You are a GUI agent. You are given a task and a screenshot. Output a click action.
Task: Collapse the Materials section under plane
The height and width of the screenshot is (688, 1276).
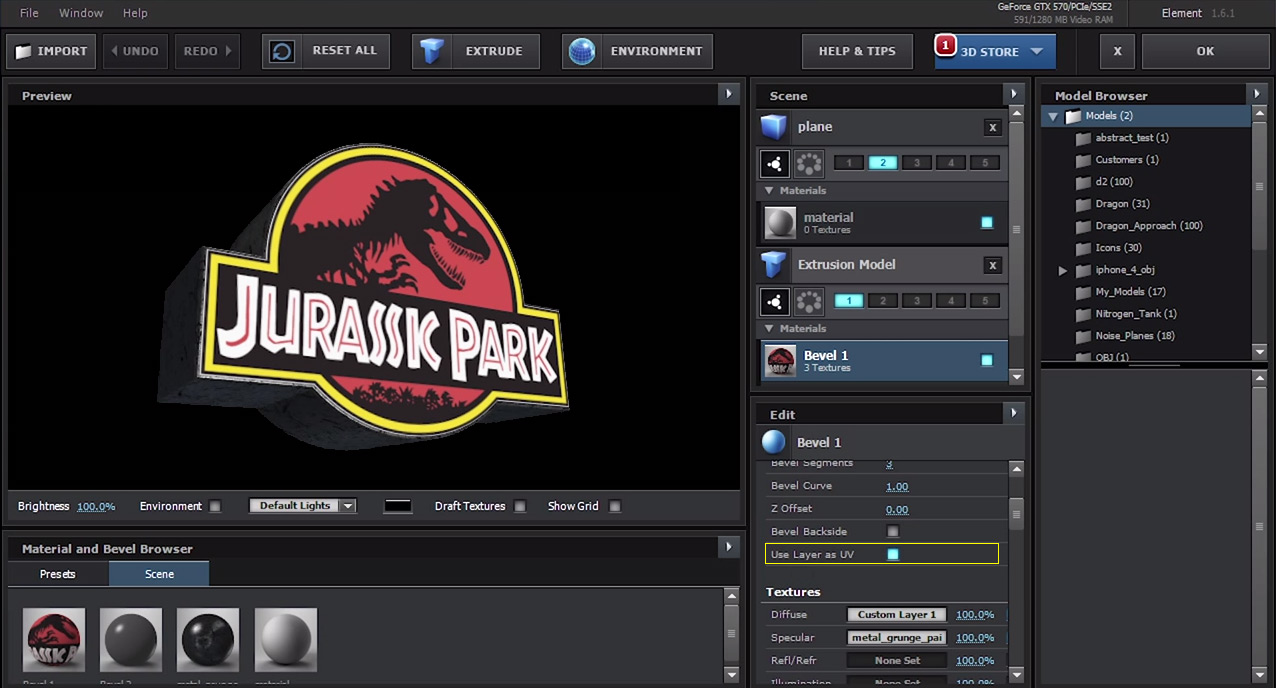[x=769, y=190]
